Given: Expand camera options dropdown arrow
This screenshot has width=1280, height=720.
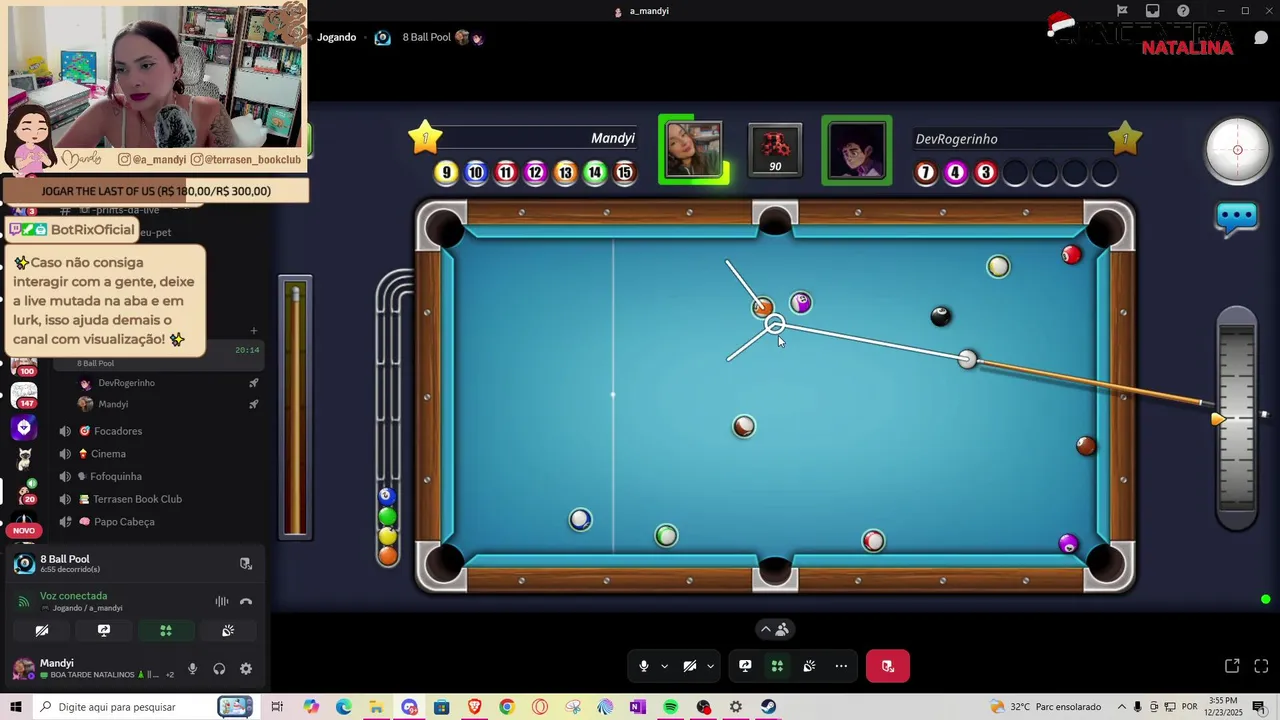Looking at the screenshot, I should click(x=710, y=666).
